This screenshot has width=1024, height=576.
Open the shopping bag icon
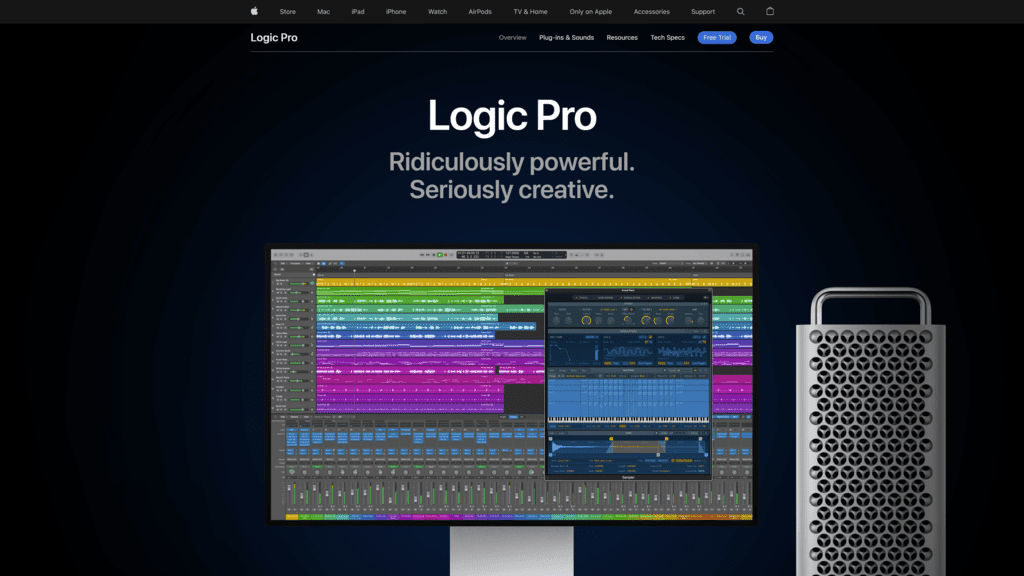(770, 11)
